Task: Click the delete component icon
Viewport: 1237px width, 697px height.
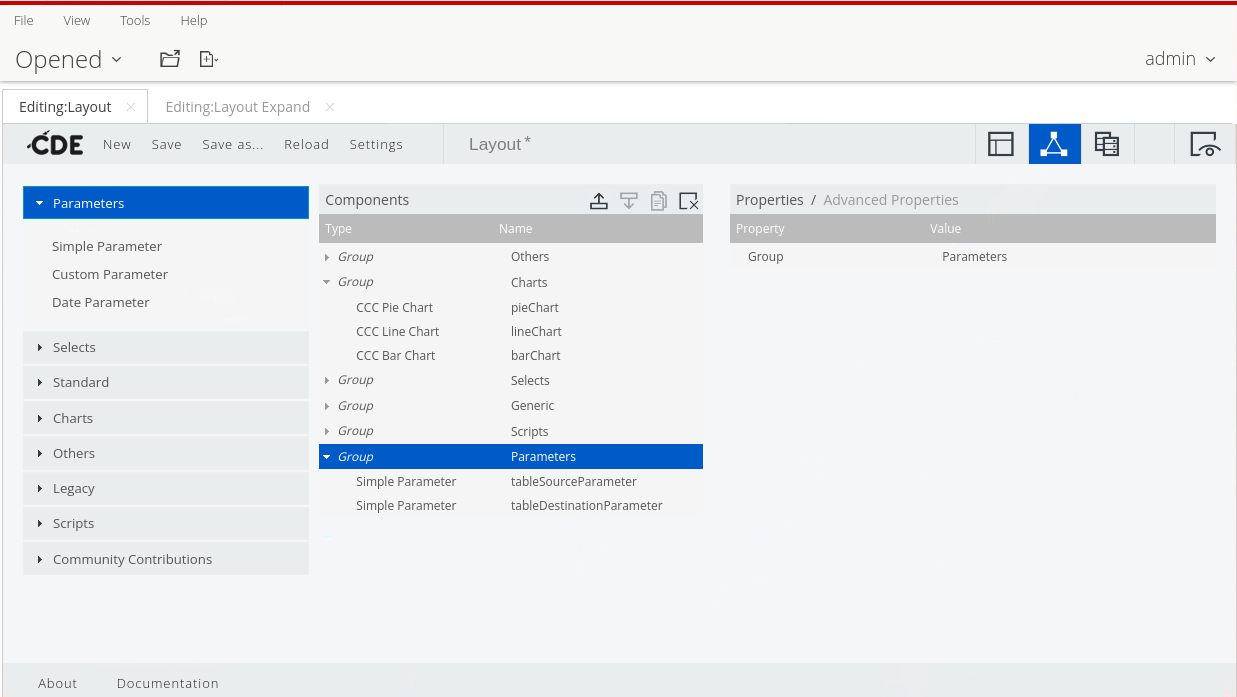Action: [x=688, y=201]
